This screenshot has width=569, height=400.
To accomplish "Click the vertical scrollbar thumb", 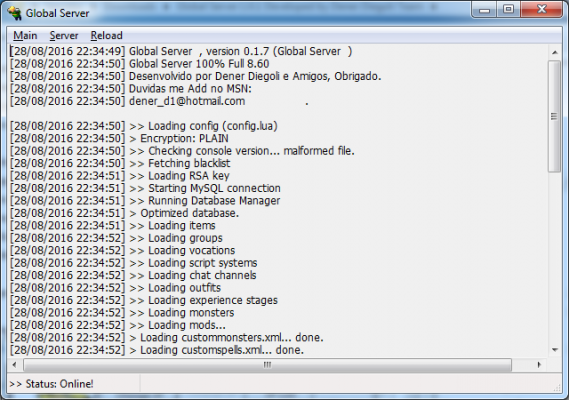I will tap(554, 117).
